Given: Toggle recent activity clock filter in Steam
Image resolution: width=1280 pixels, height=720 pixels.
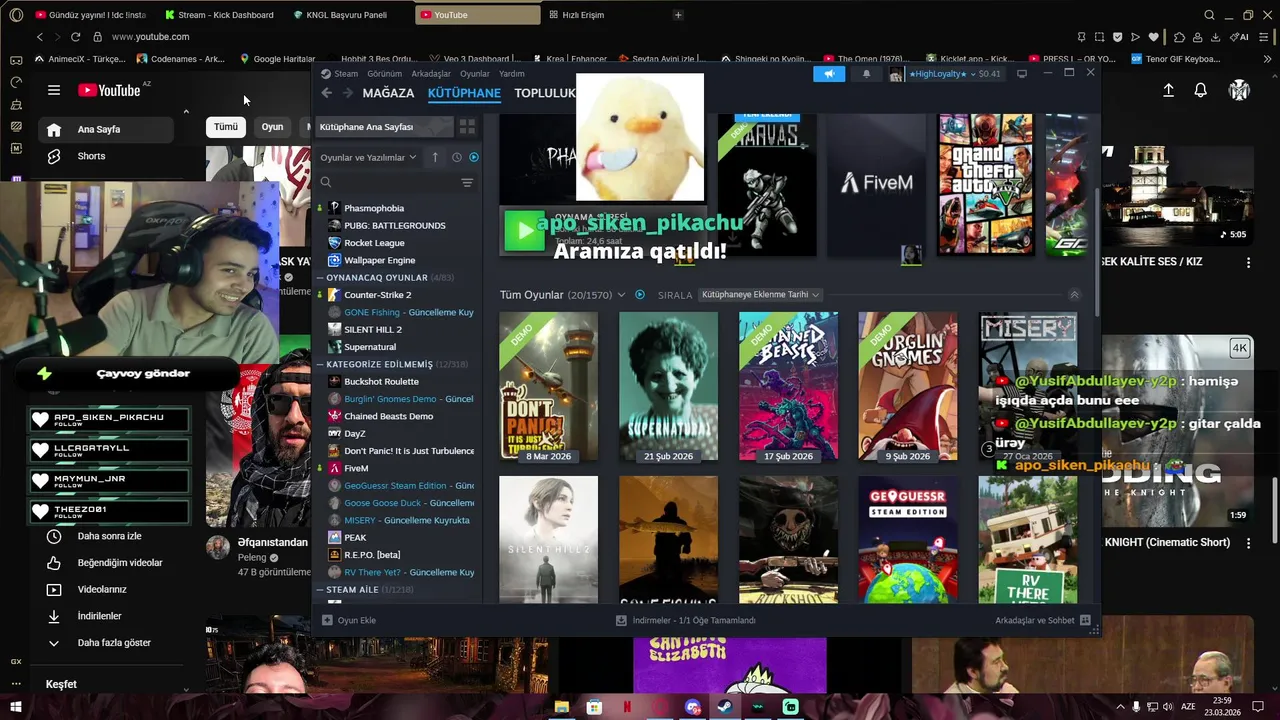Looking at the screenshot, I should click(x=456, y=157).
